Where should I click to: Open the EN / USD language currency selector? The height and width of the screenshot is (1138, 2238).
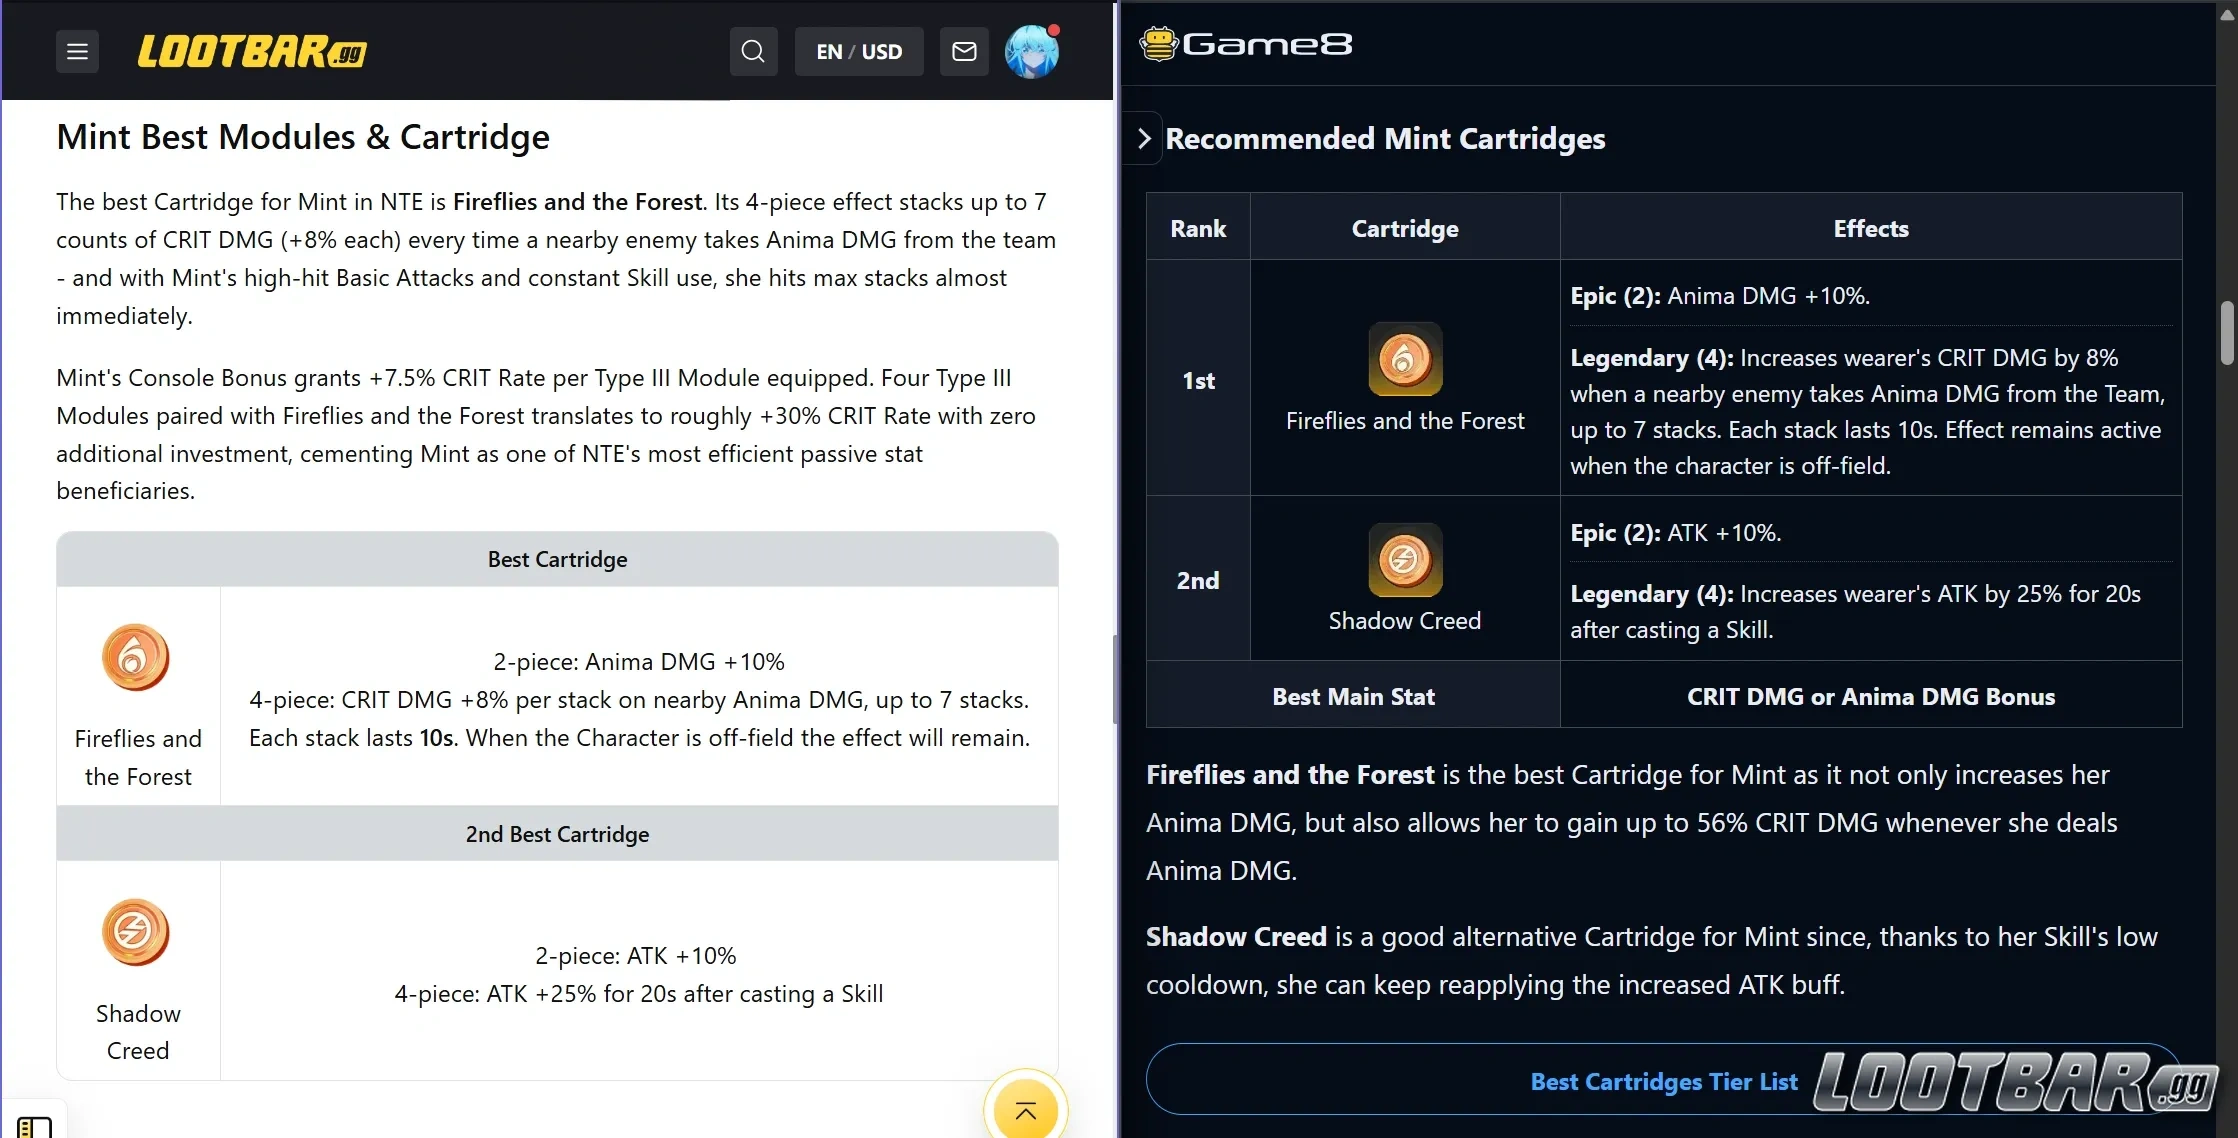coord(859,51)
